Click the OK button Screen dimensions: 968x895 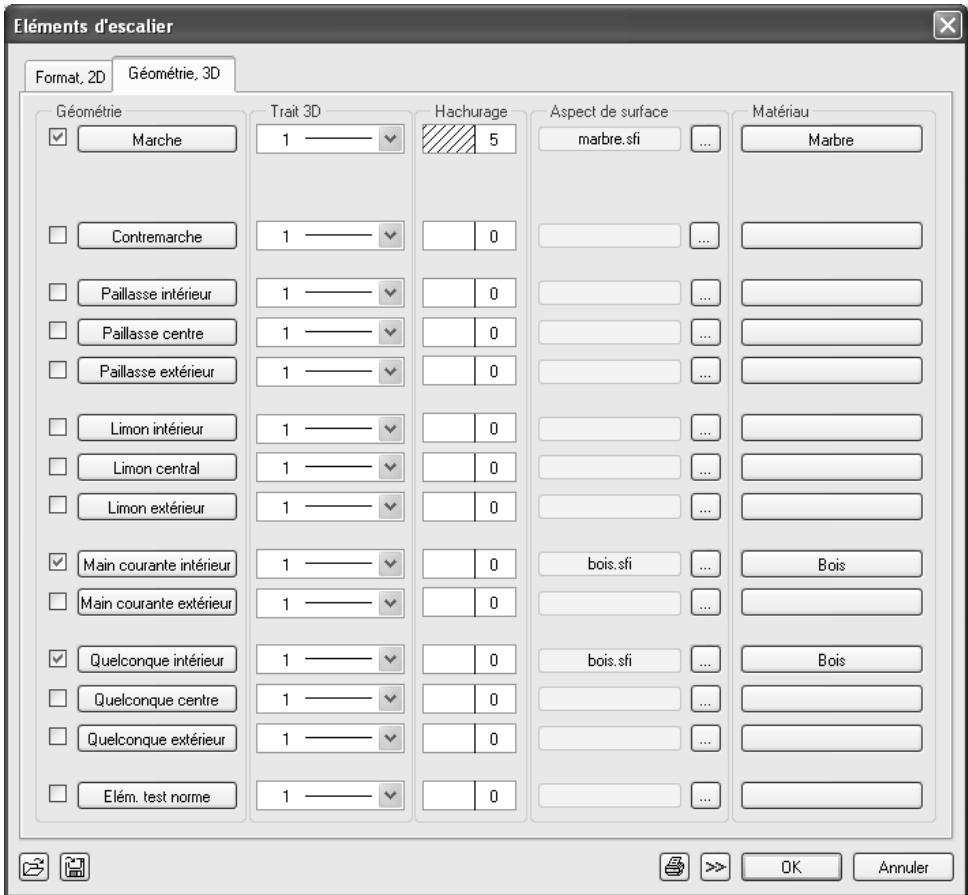click(791, 867)
